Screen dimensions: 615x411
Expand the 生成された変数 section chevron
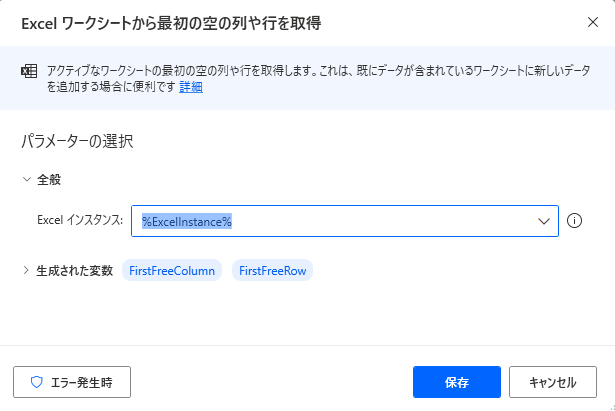point(26,270)
